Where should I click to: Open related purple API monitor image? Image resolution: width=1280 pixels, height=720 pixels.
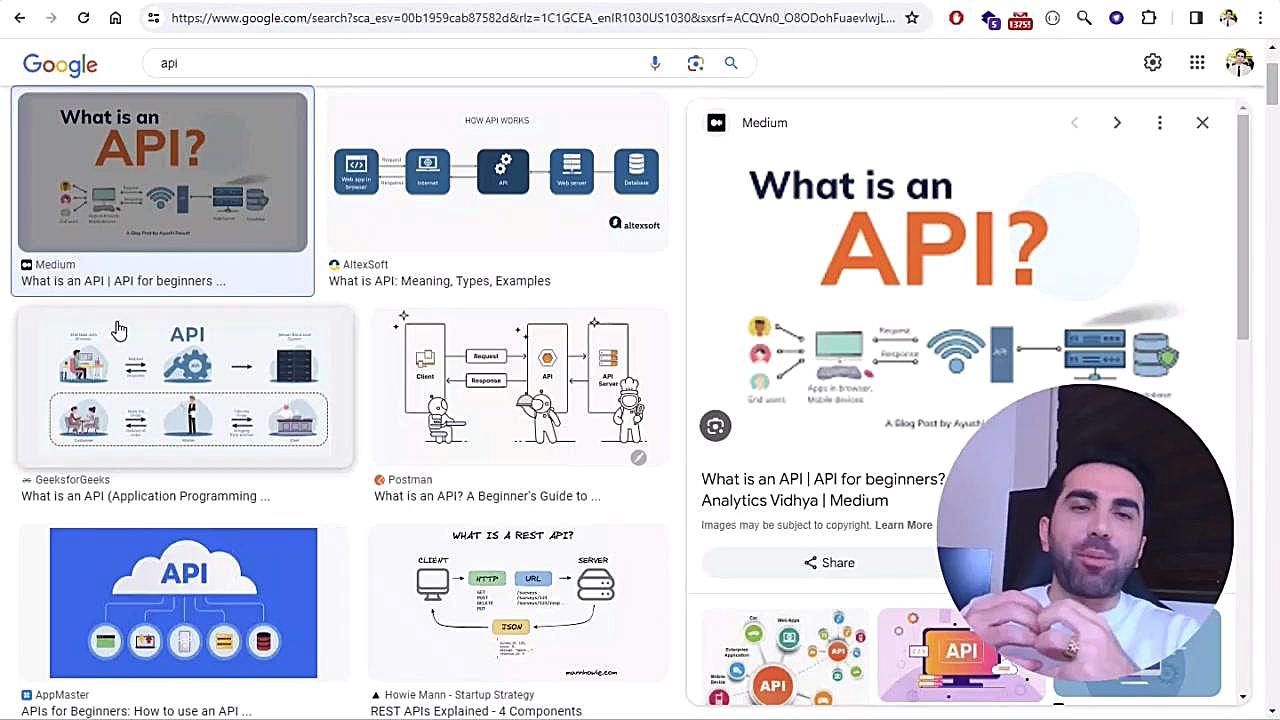[x=960, y=655]
